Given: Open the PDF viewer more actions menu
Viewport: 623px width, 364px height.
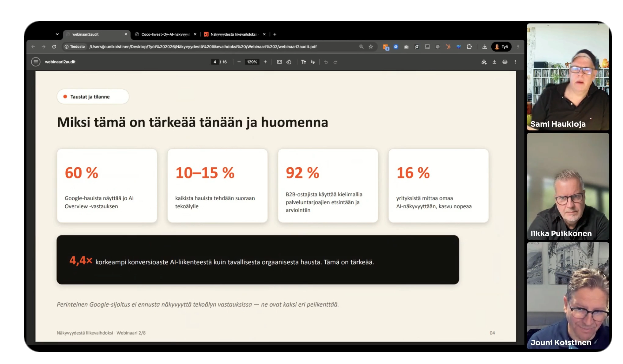Looking at the screenshot, I should 515,62.
